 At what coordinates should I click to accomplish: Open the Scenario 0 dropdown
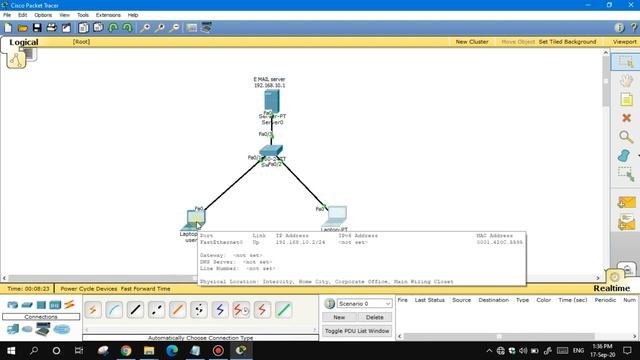tap(364, 304)
